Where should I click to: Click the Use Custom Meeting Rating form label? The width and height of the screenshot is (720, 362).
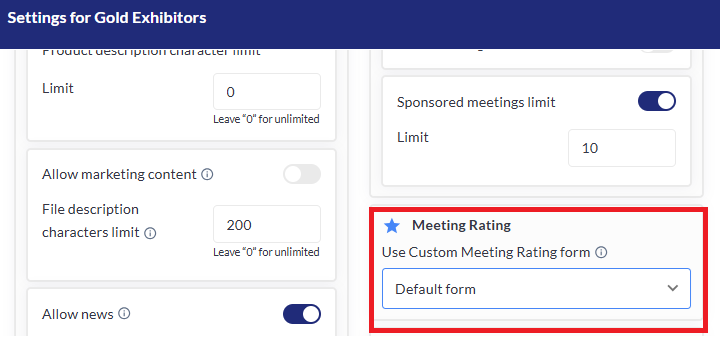[486, 252]
